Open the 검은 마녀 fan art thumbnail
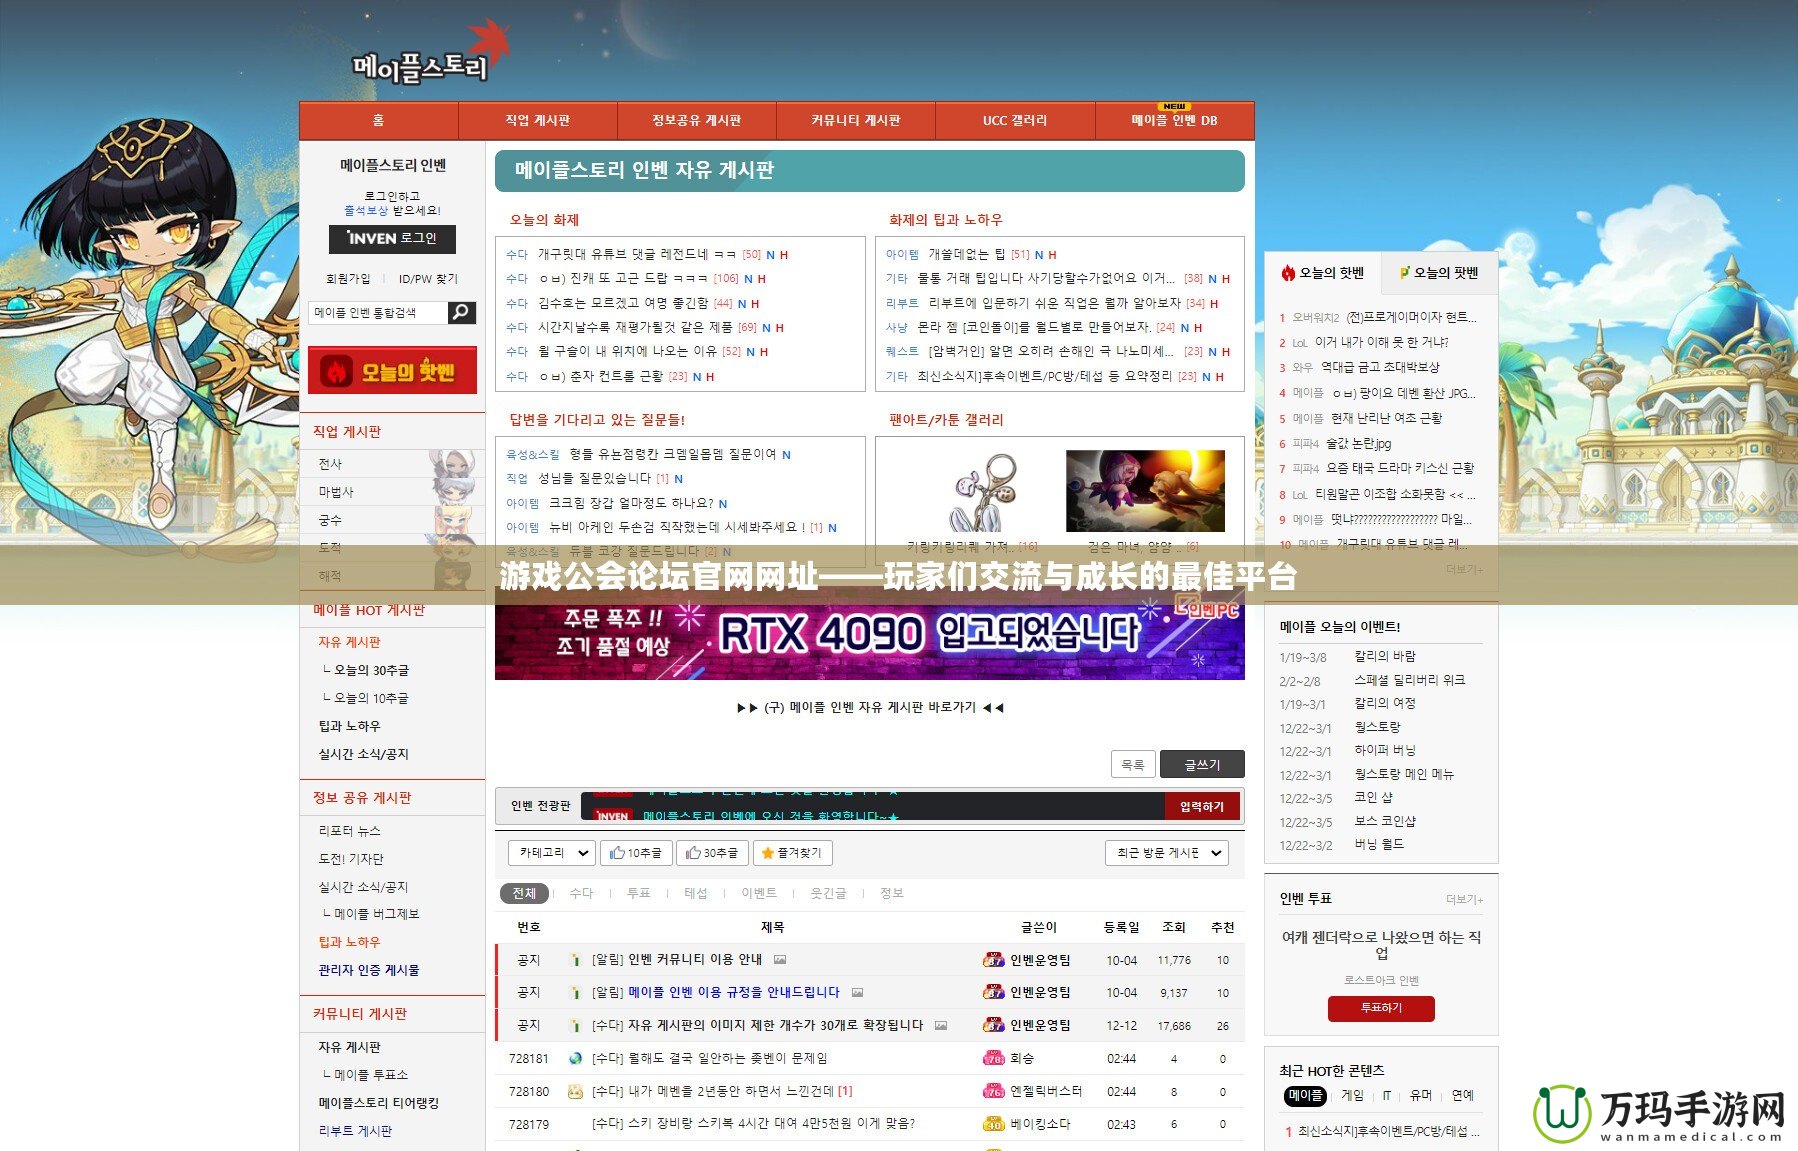Screen dimensions: 1798x1151 click(x=1145, y=491)
